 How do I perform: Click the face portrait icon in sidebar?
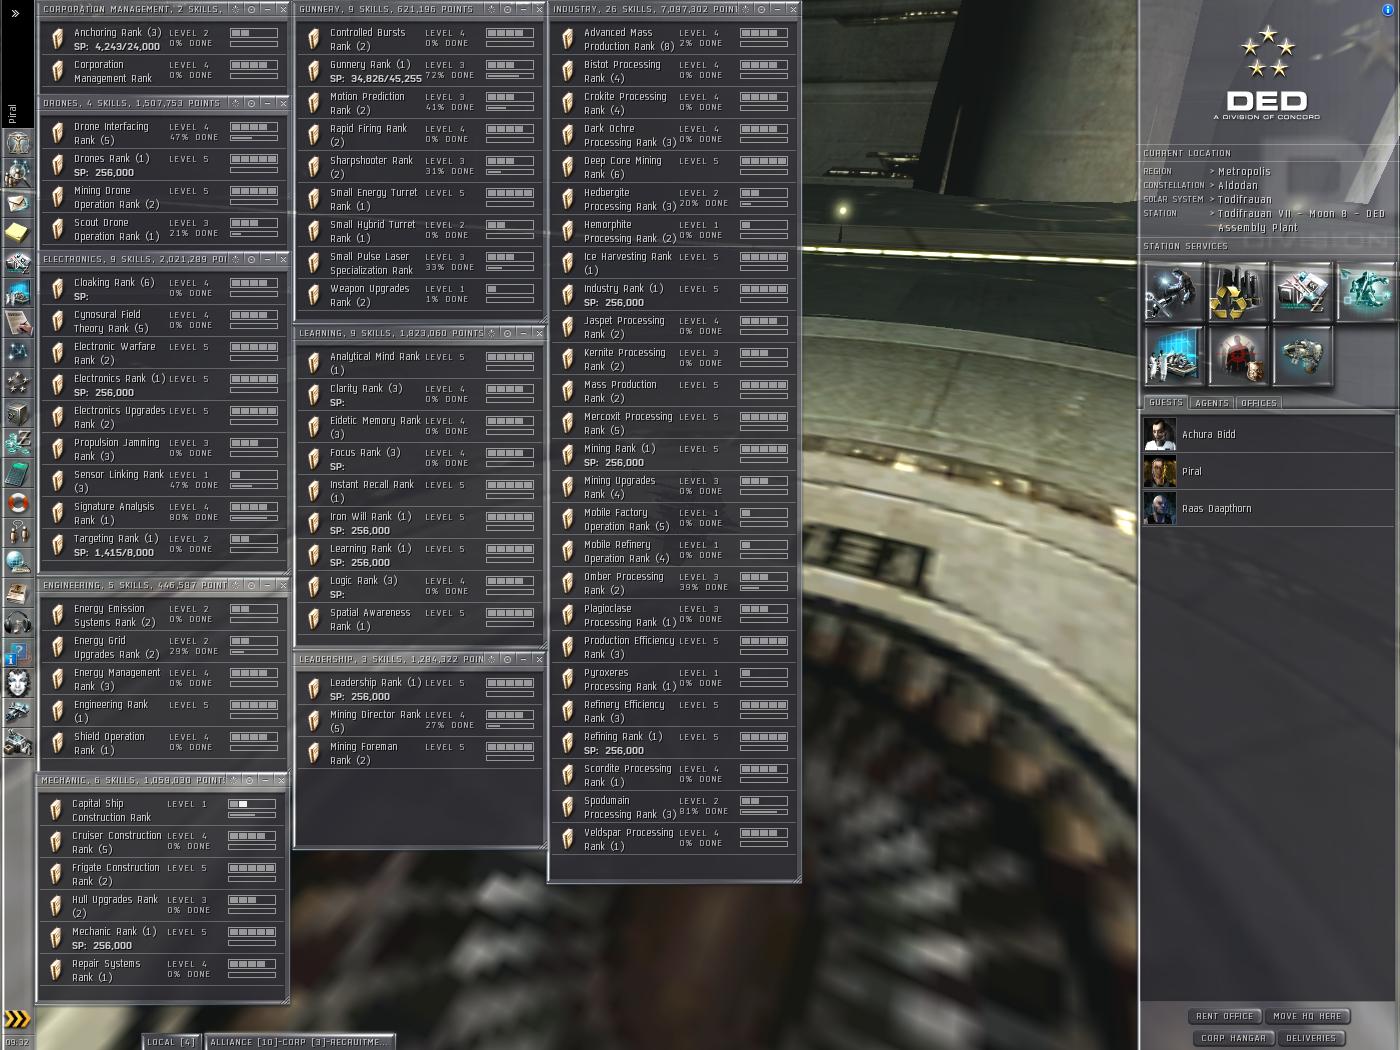18,682
